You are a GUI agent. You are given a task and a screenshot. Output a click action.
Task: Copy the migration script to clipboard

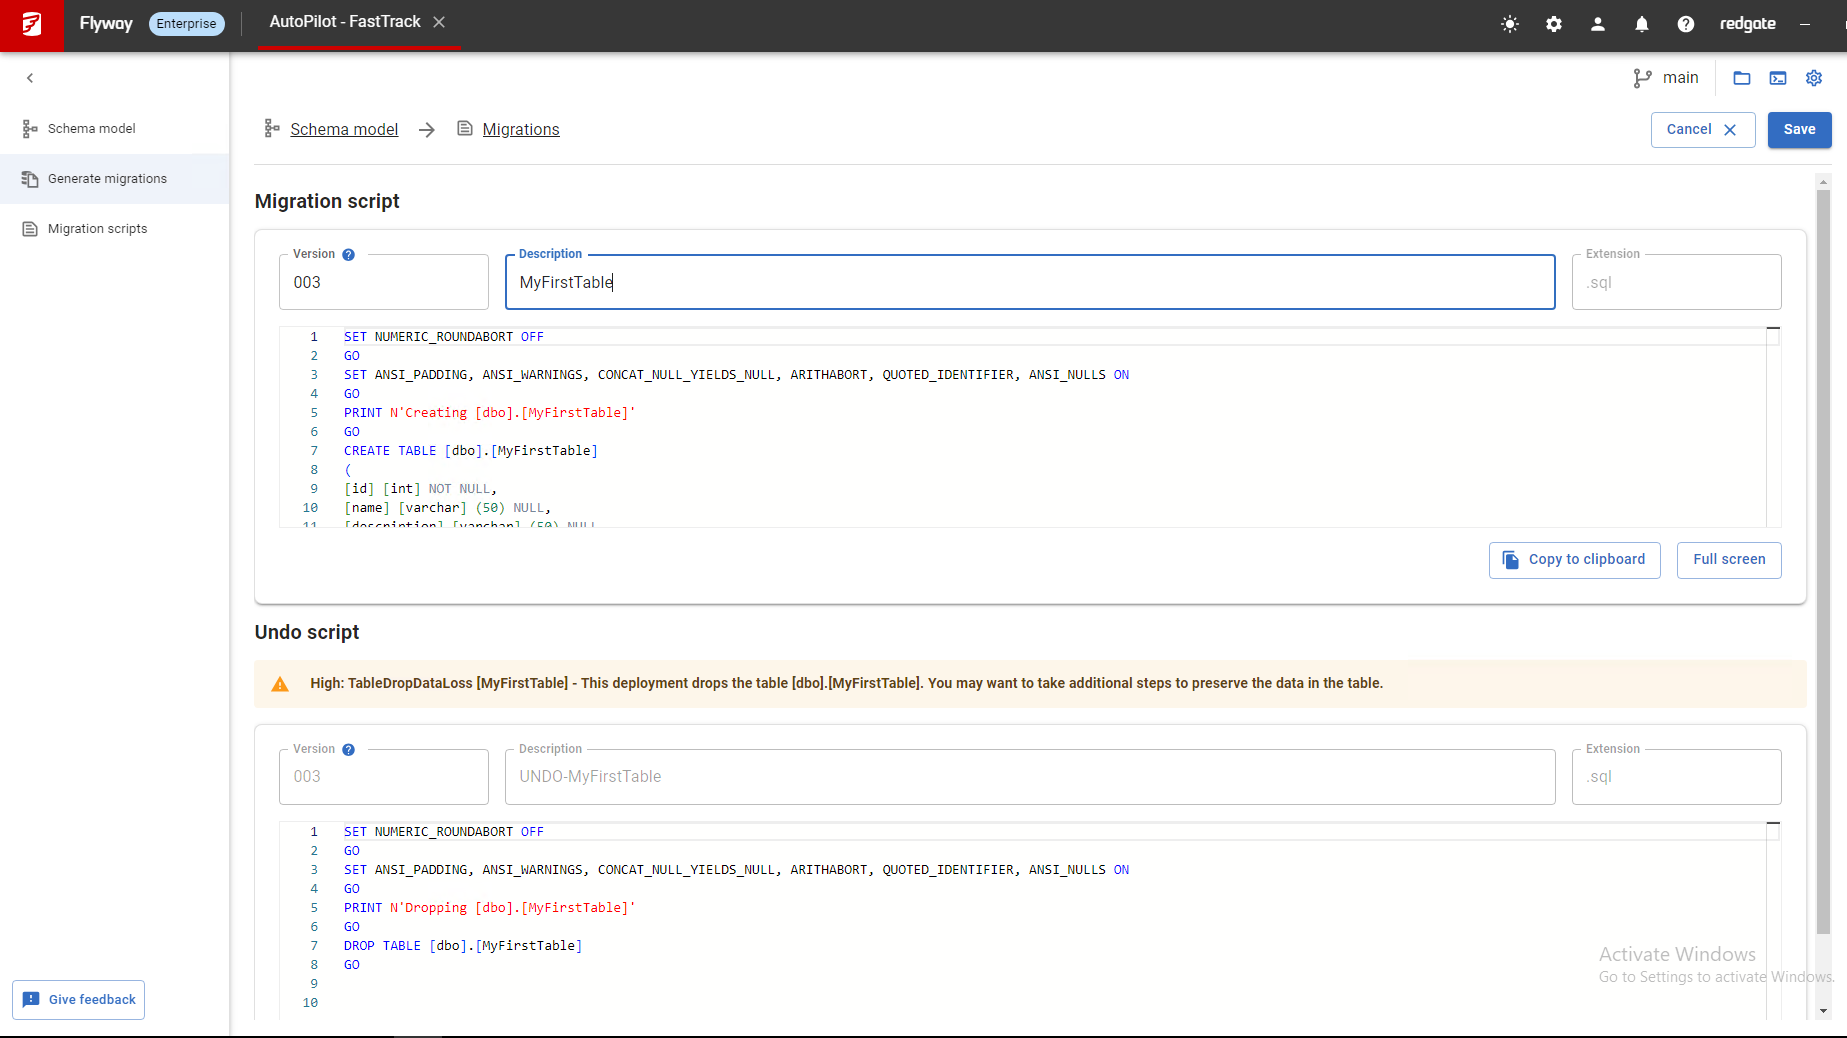pyautogui.click(x=1574, y=560)
